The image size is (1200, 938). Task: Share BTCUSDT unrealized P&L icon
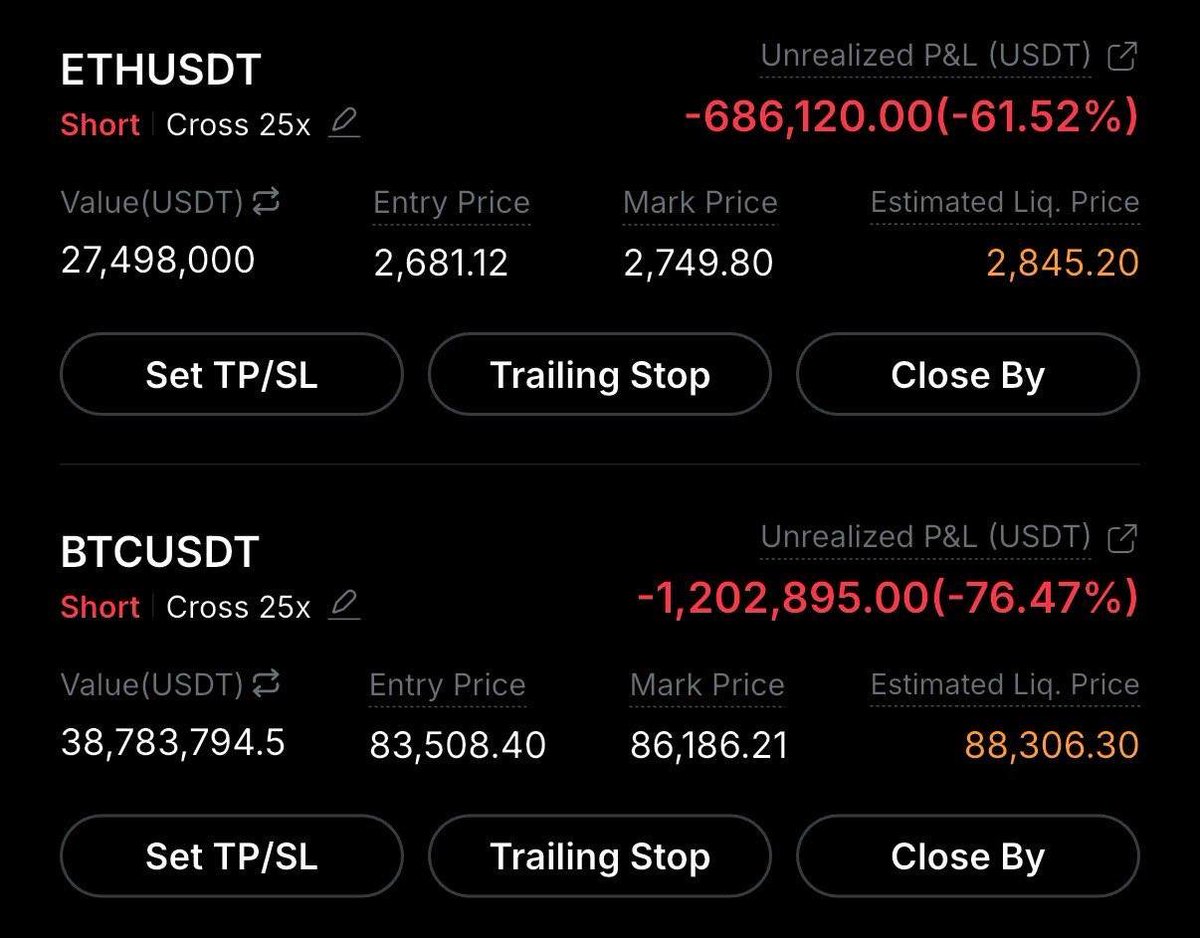coord(1123,538)
